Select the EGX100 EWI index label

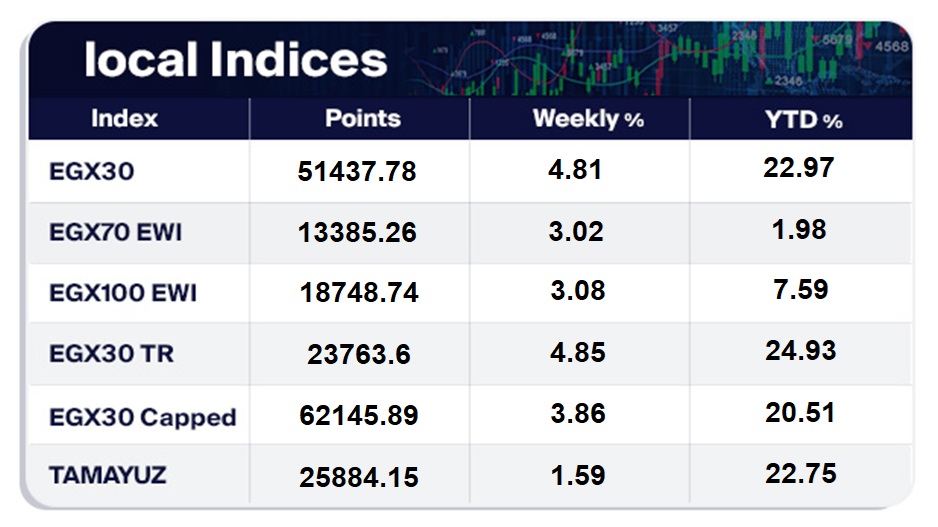point(122,293)
